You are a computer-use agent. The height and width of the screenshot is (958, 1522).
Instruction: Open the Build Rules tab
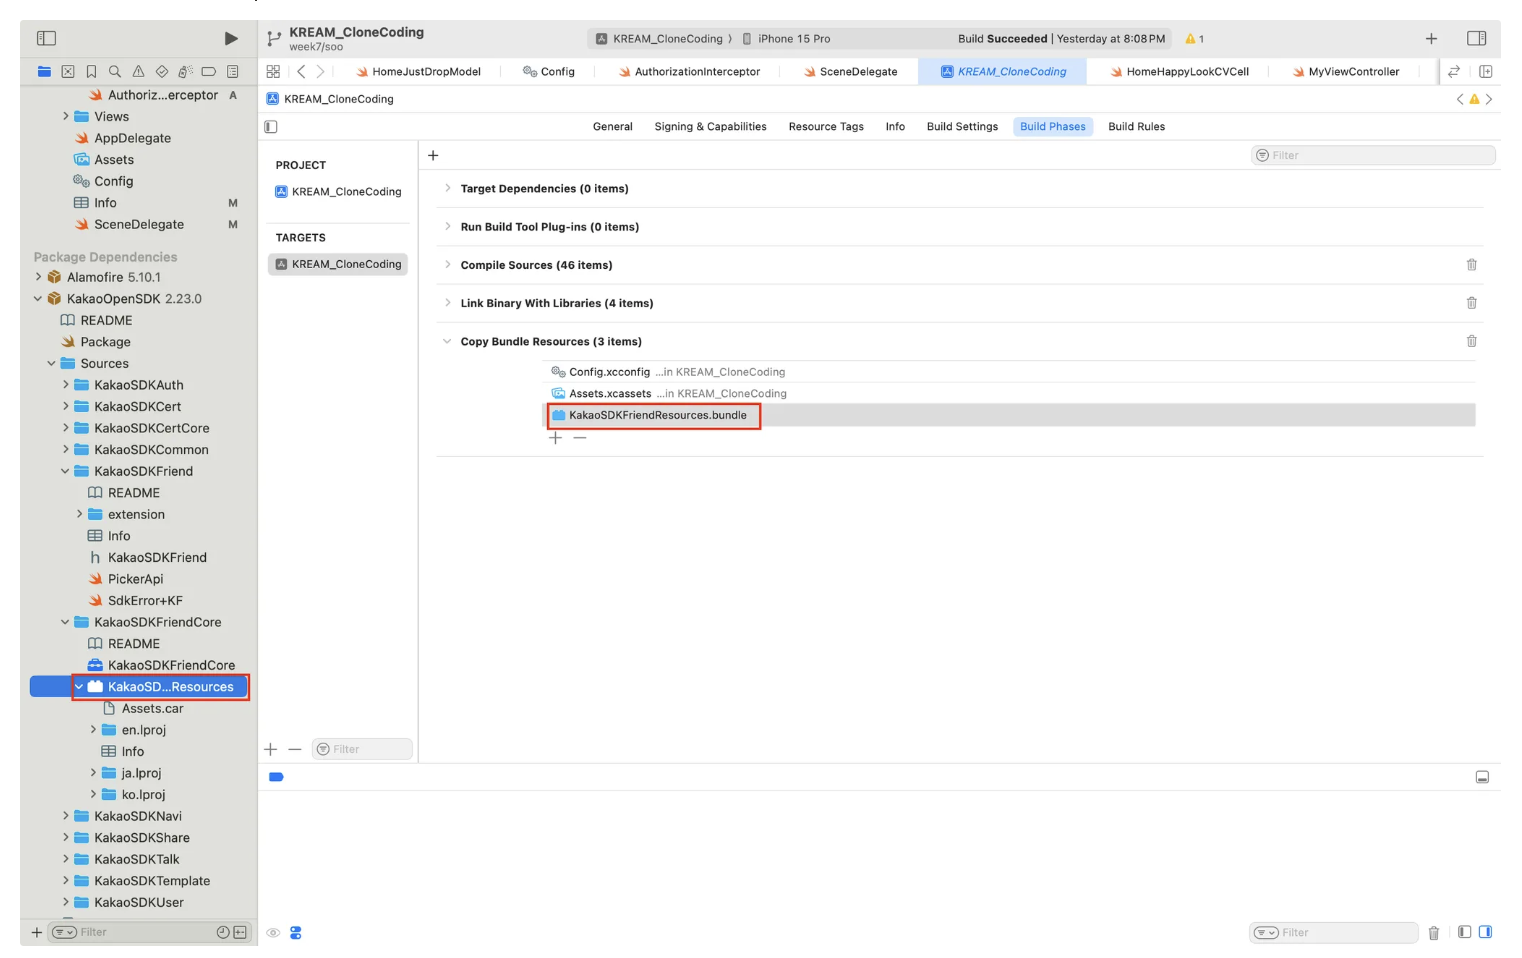pos(1136,127)
